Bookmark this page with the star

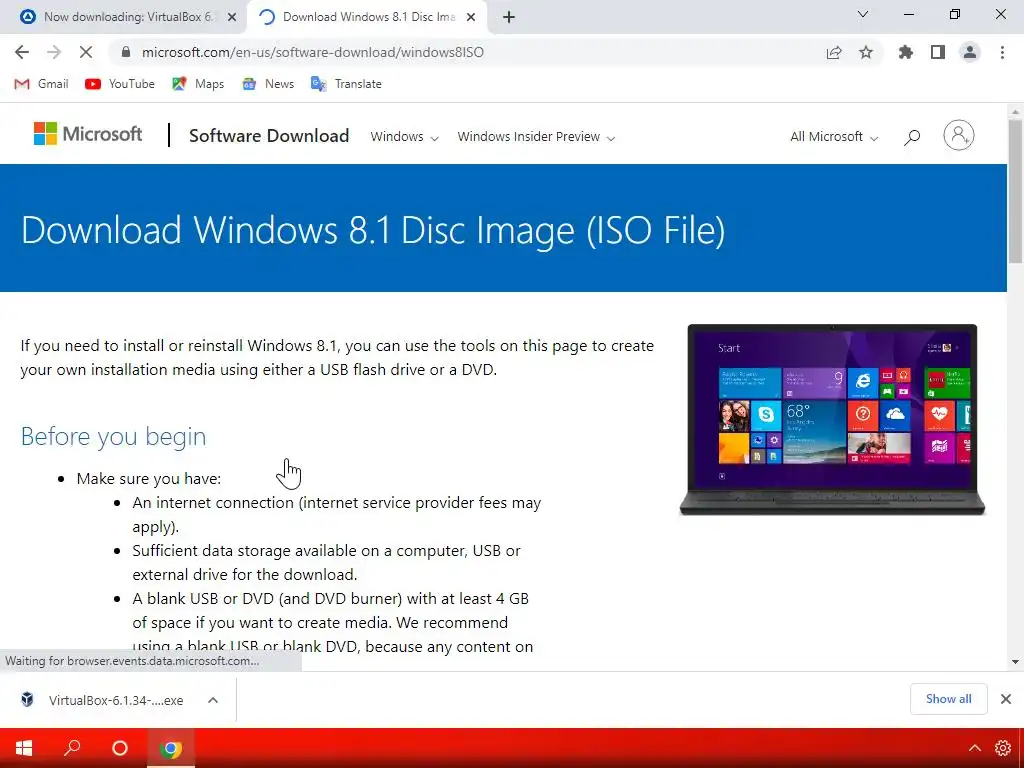point(866,52)
